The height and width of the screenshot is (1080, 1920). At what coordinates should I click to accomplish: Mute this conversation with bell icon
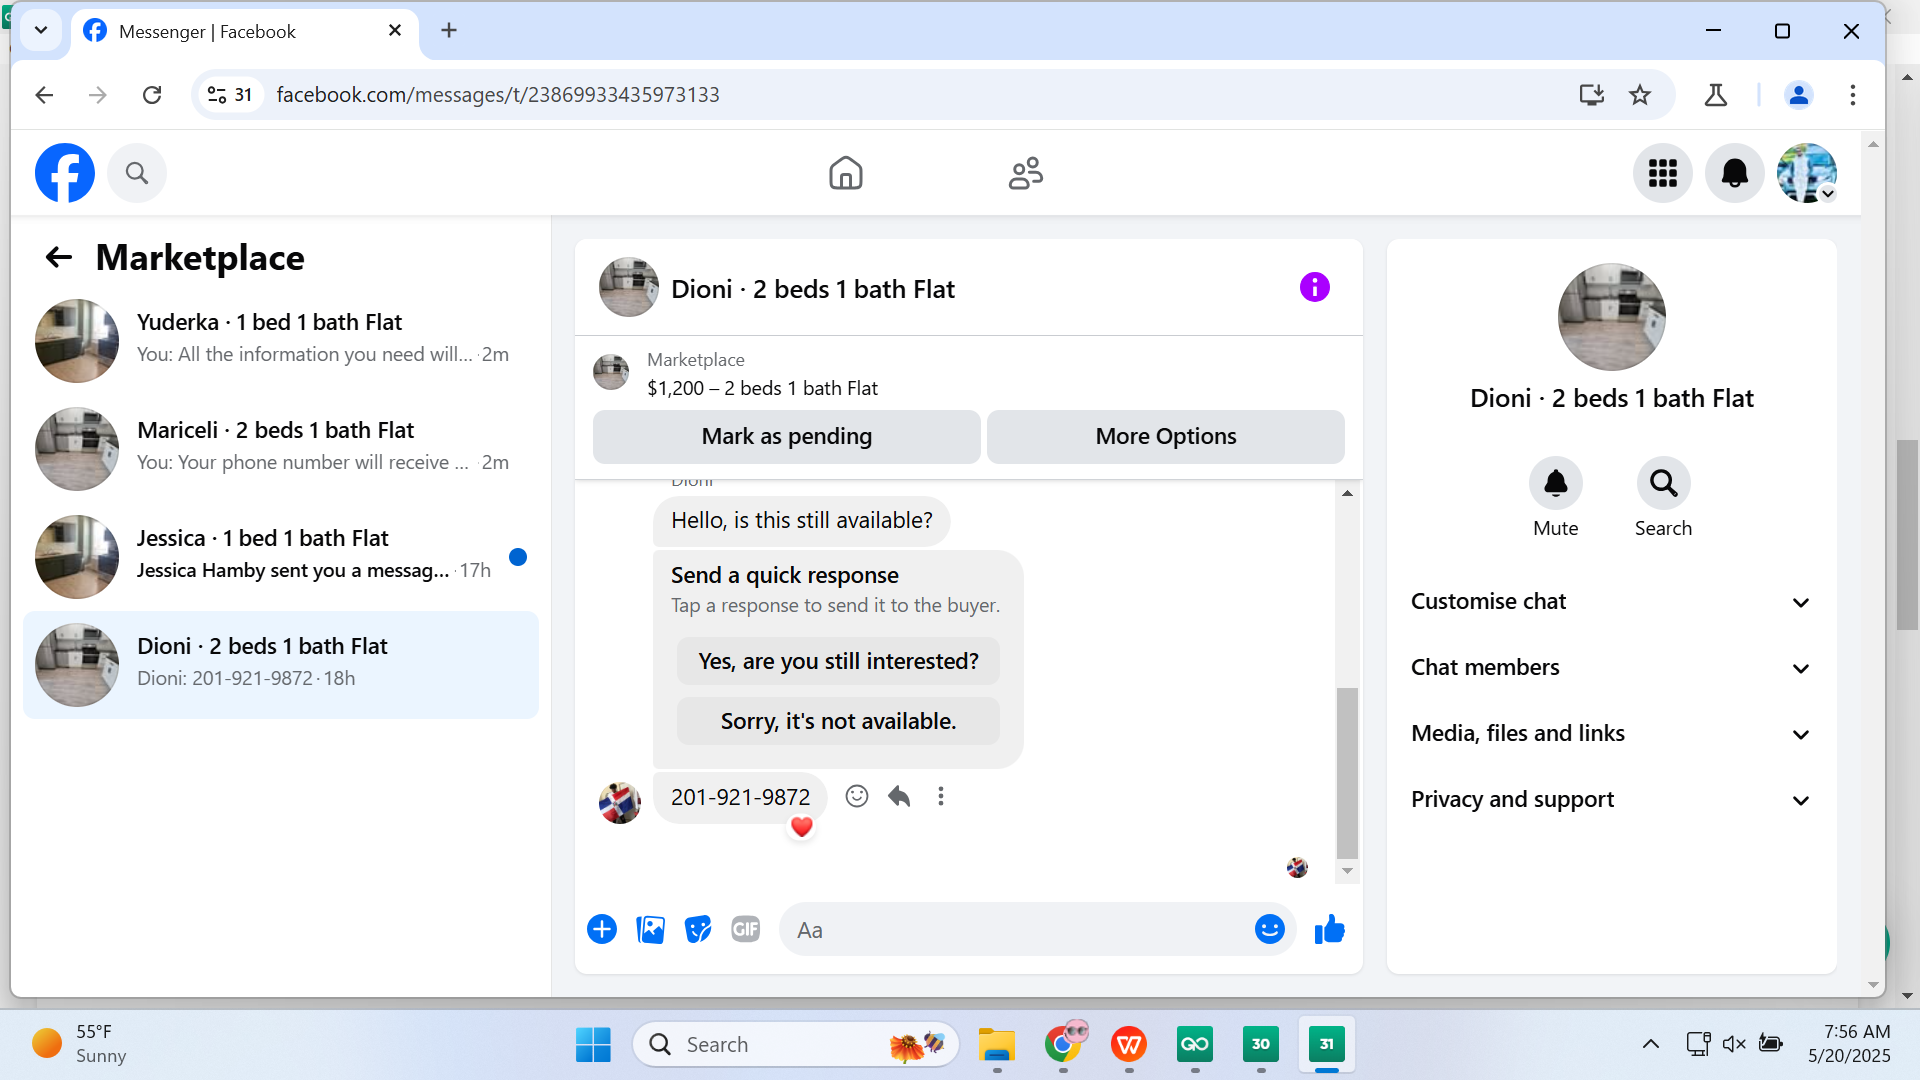(1555, 484)
